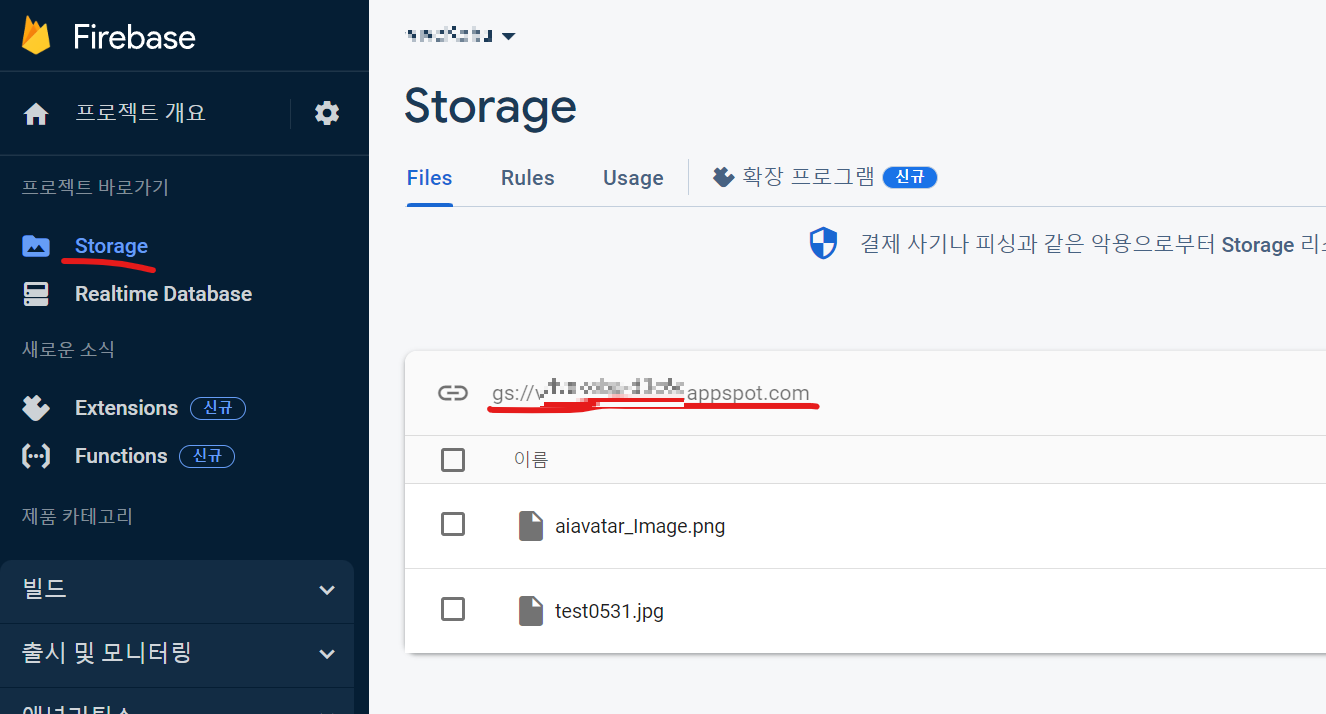Click the 제품 카테고리 heading

pos(77,517)
